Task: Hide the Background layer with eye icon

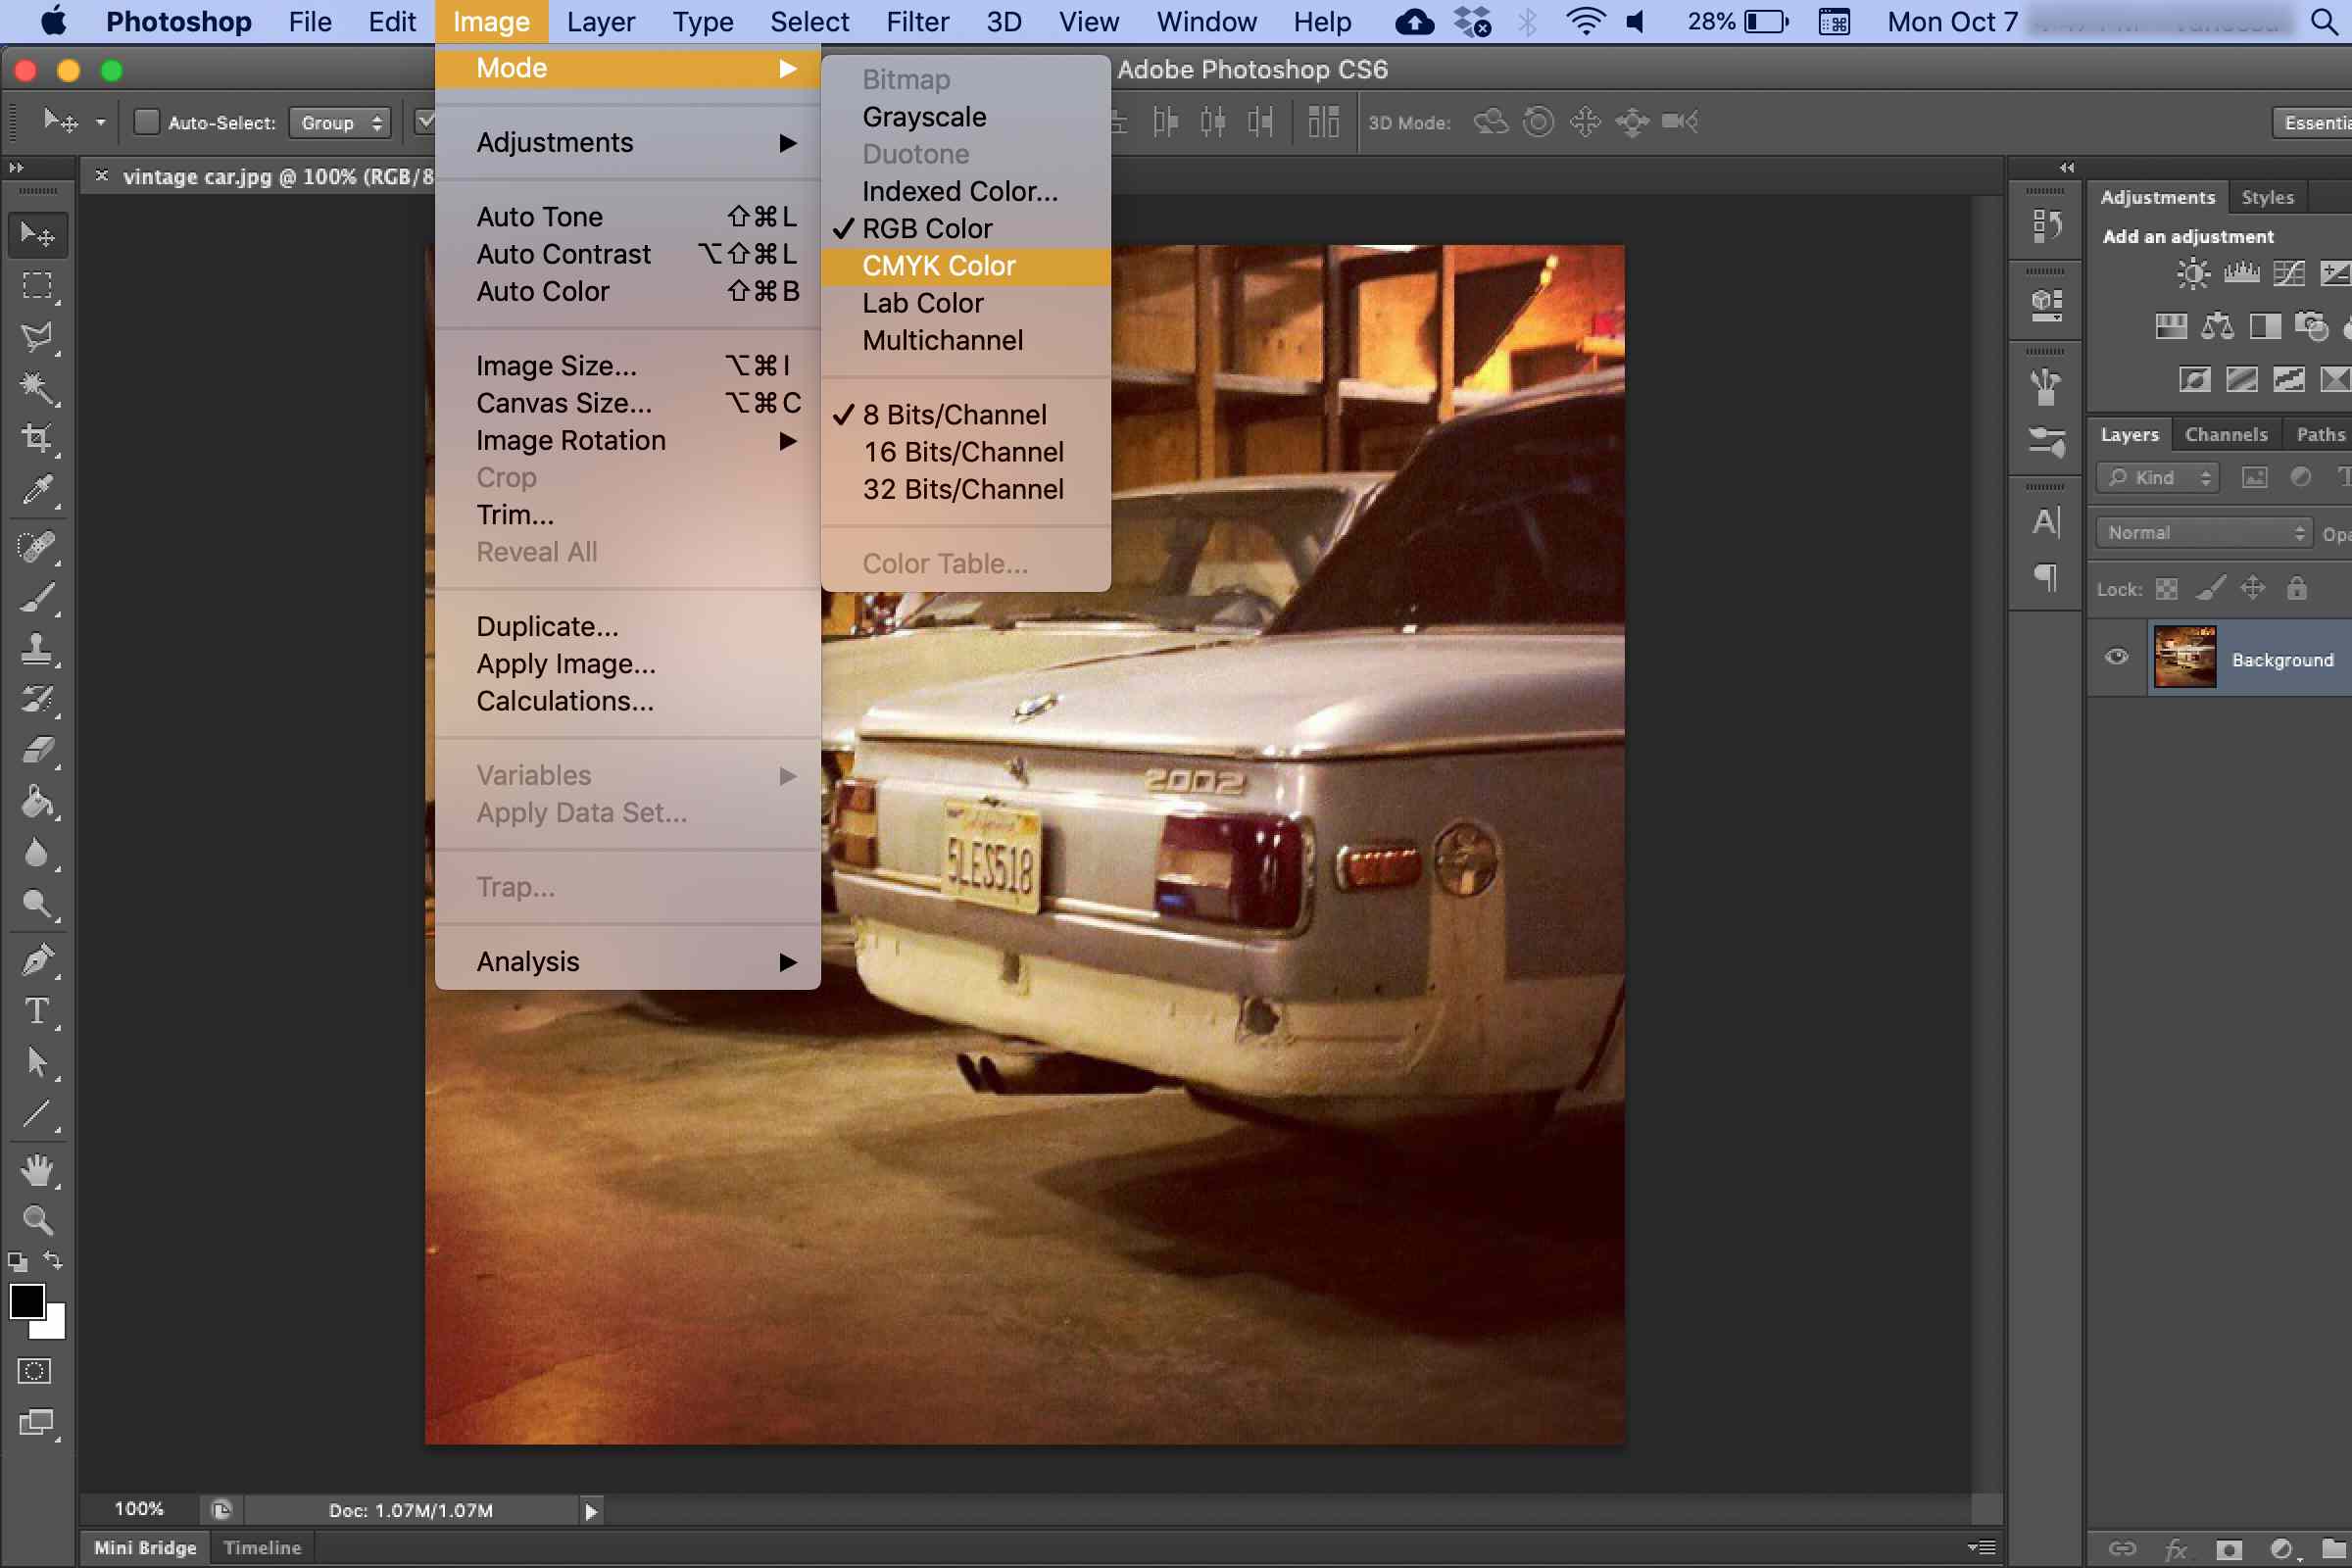Action: [x=2116, y=657]
